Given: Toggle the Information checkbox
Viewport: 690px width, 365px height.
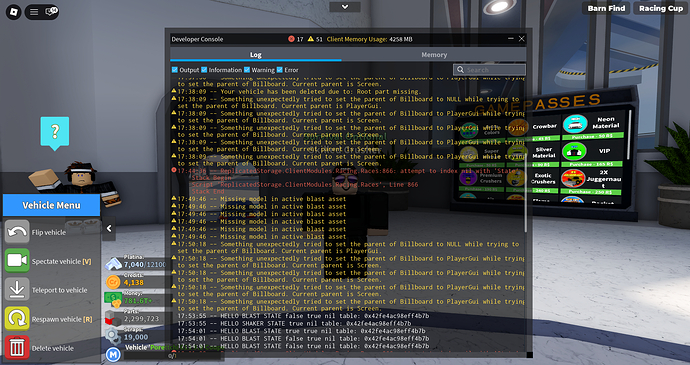Looking at the screenshot, I should (204, 70).
